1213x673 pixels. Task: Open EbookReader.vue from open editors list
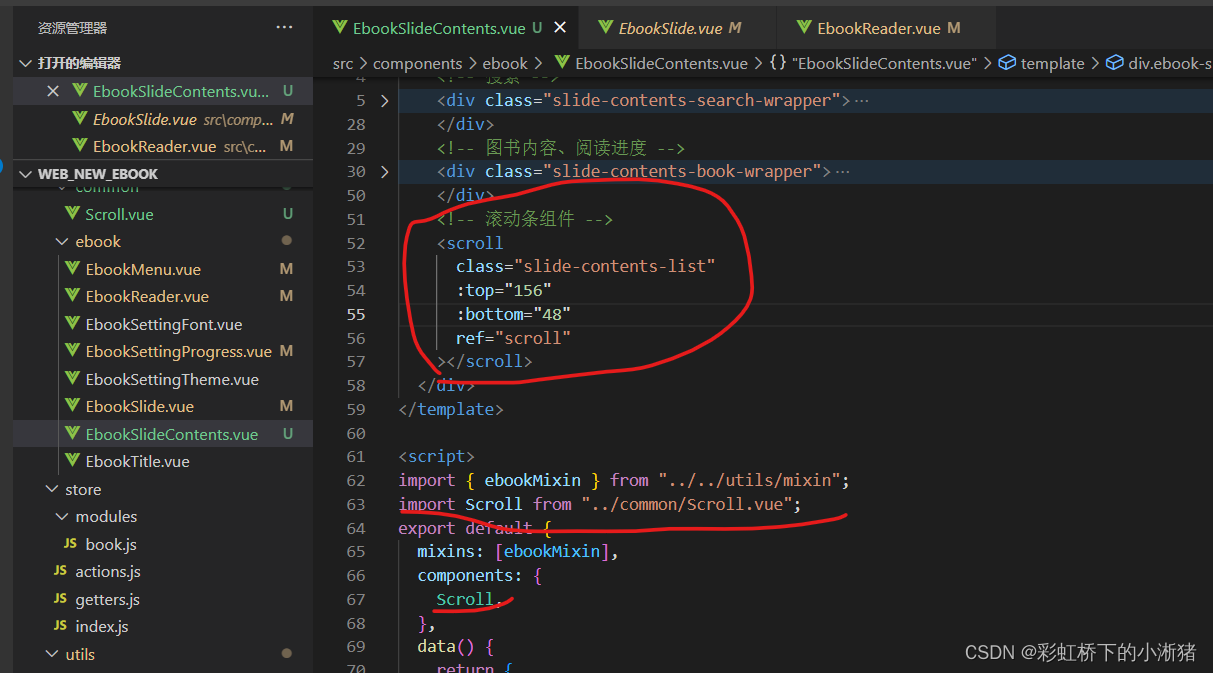pos(163,146)
